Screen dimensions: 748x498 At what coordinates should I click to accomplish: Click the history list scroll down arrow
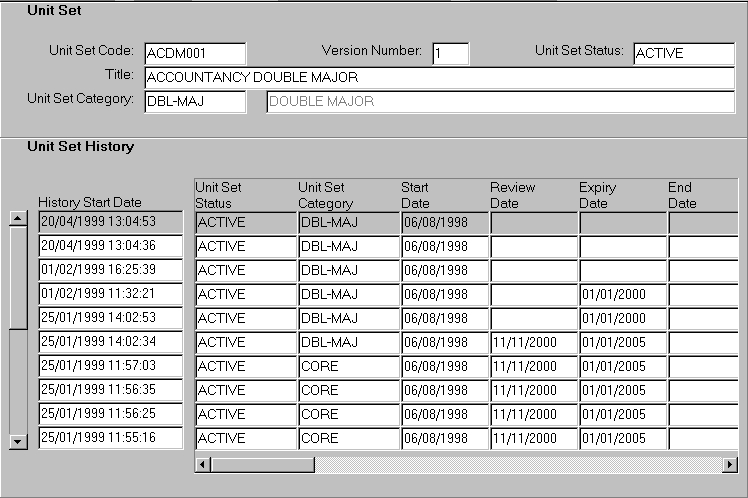pyautogui.click(x=18, y=440)
